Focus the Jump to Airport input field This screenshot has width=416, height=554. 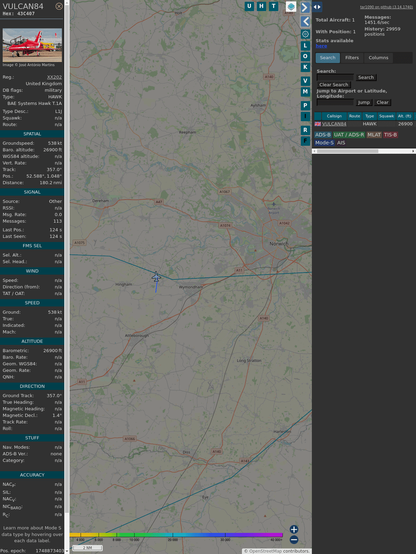(x=335, y=102)
